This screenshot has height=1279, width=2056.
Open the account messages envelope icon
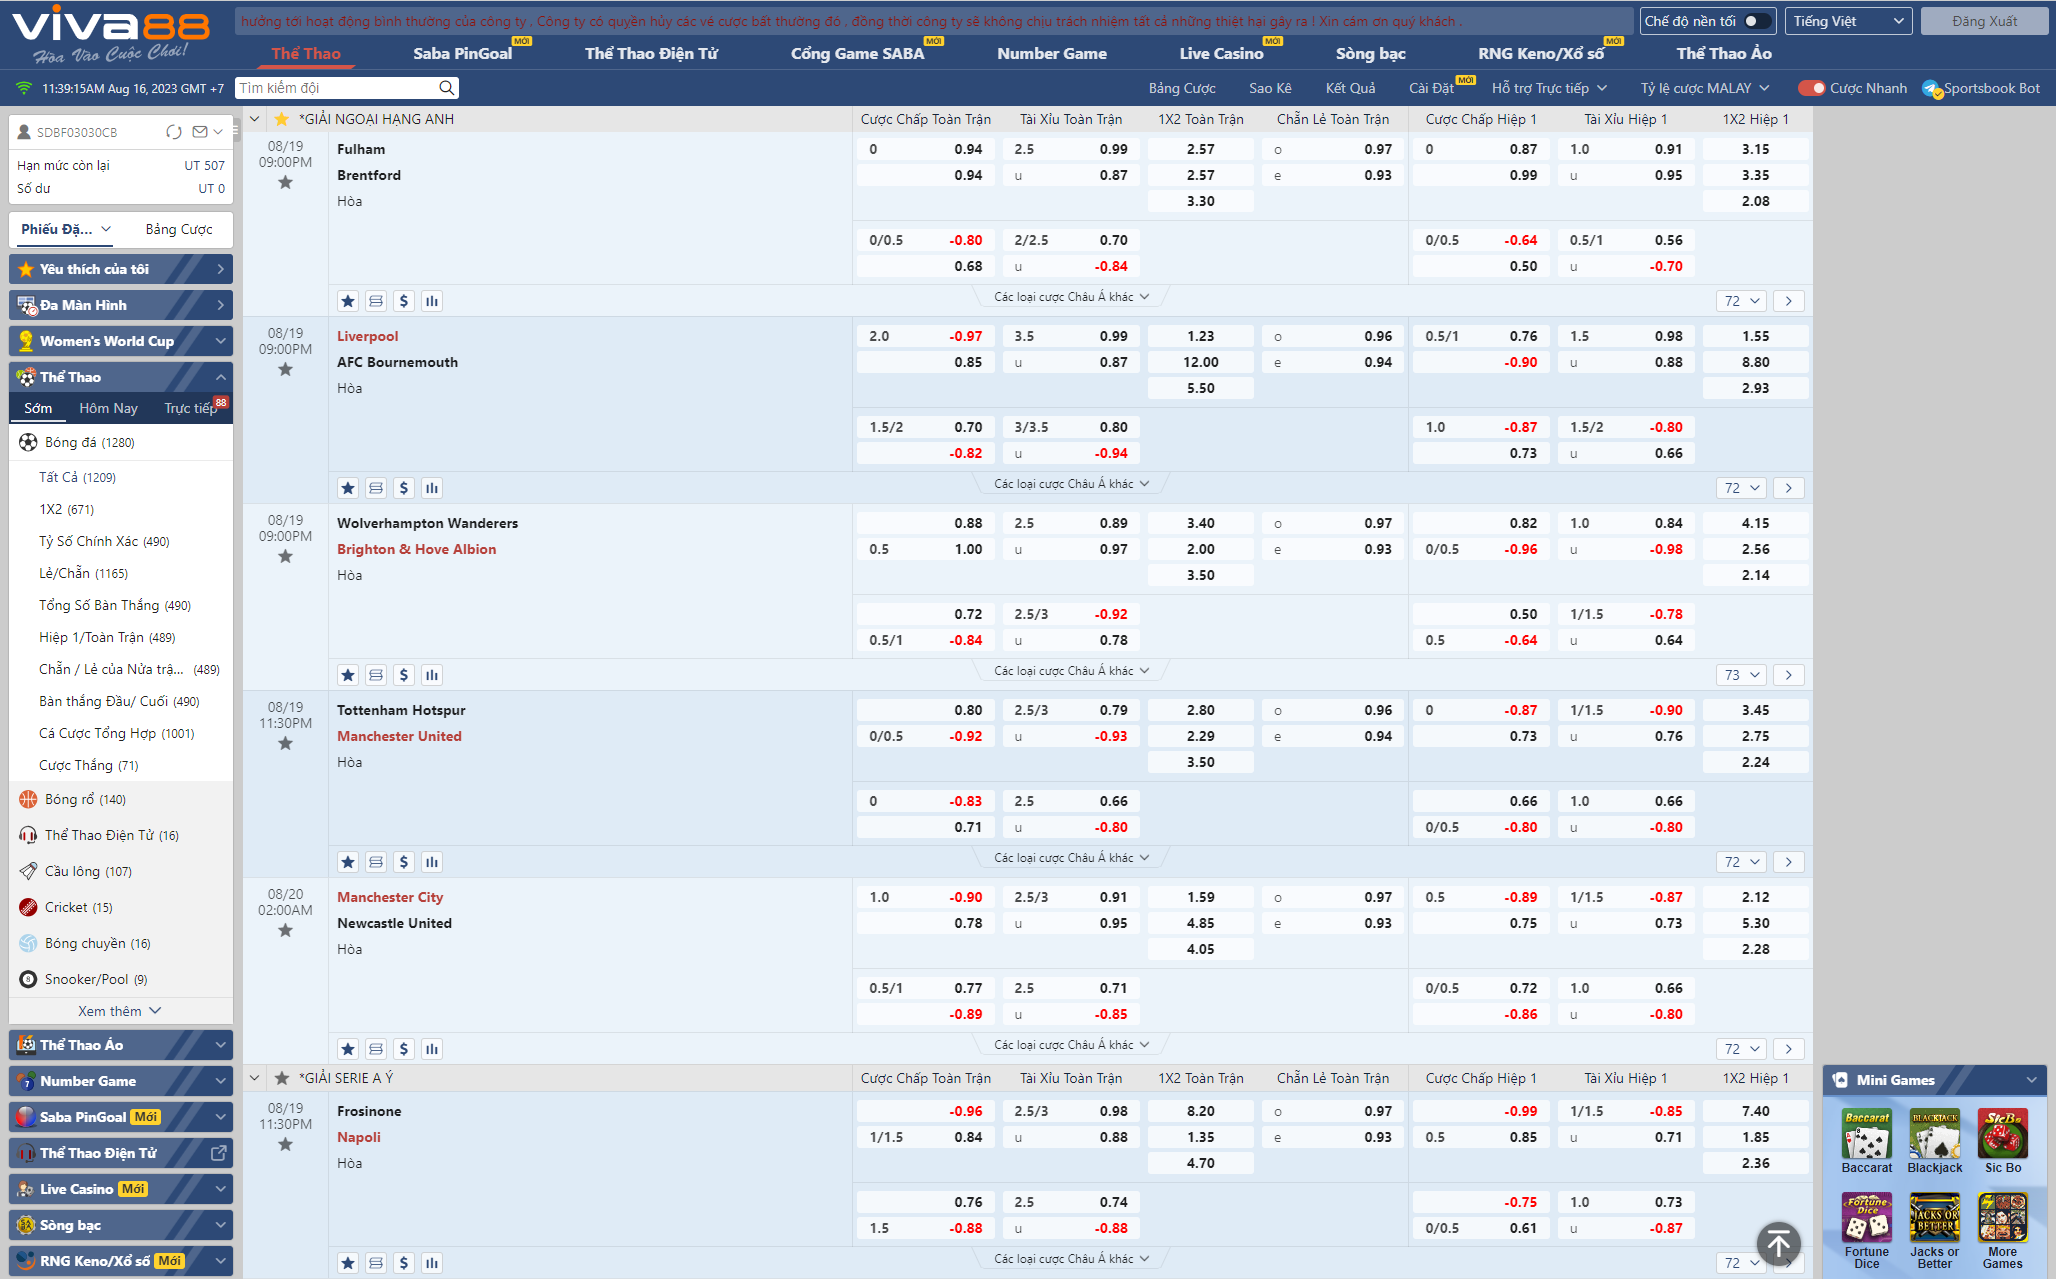200,132
